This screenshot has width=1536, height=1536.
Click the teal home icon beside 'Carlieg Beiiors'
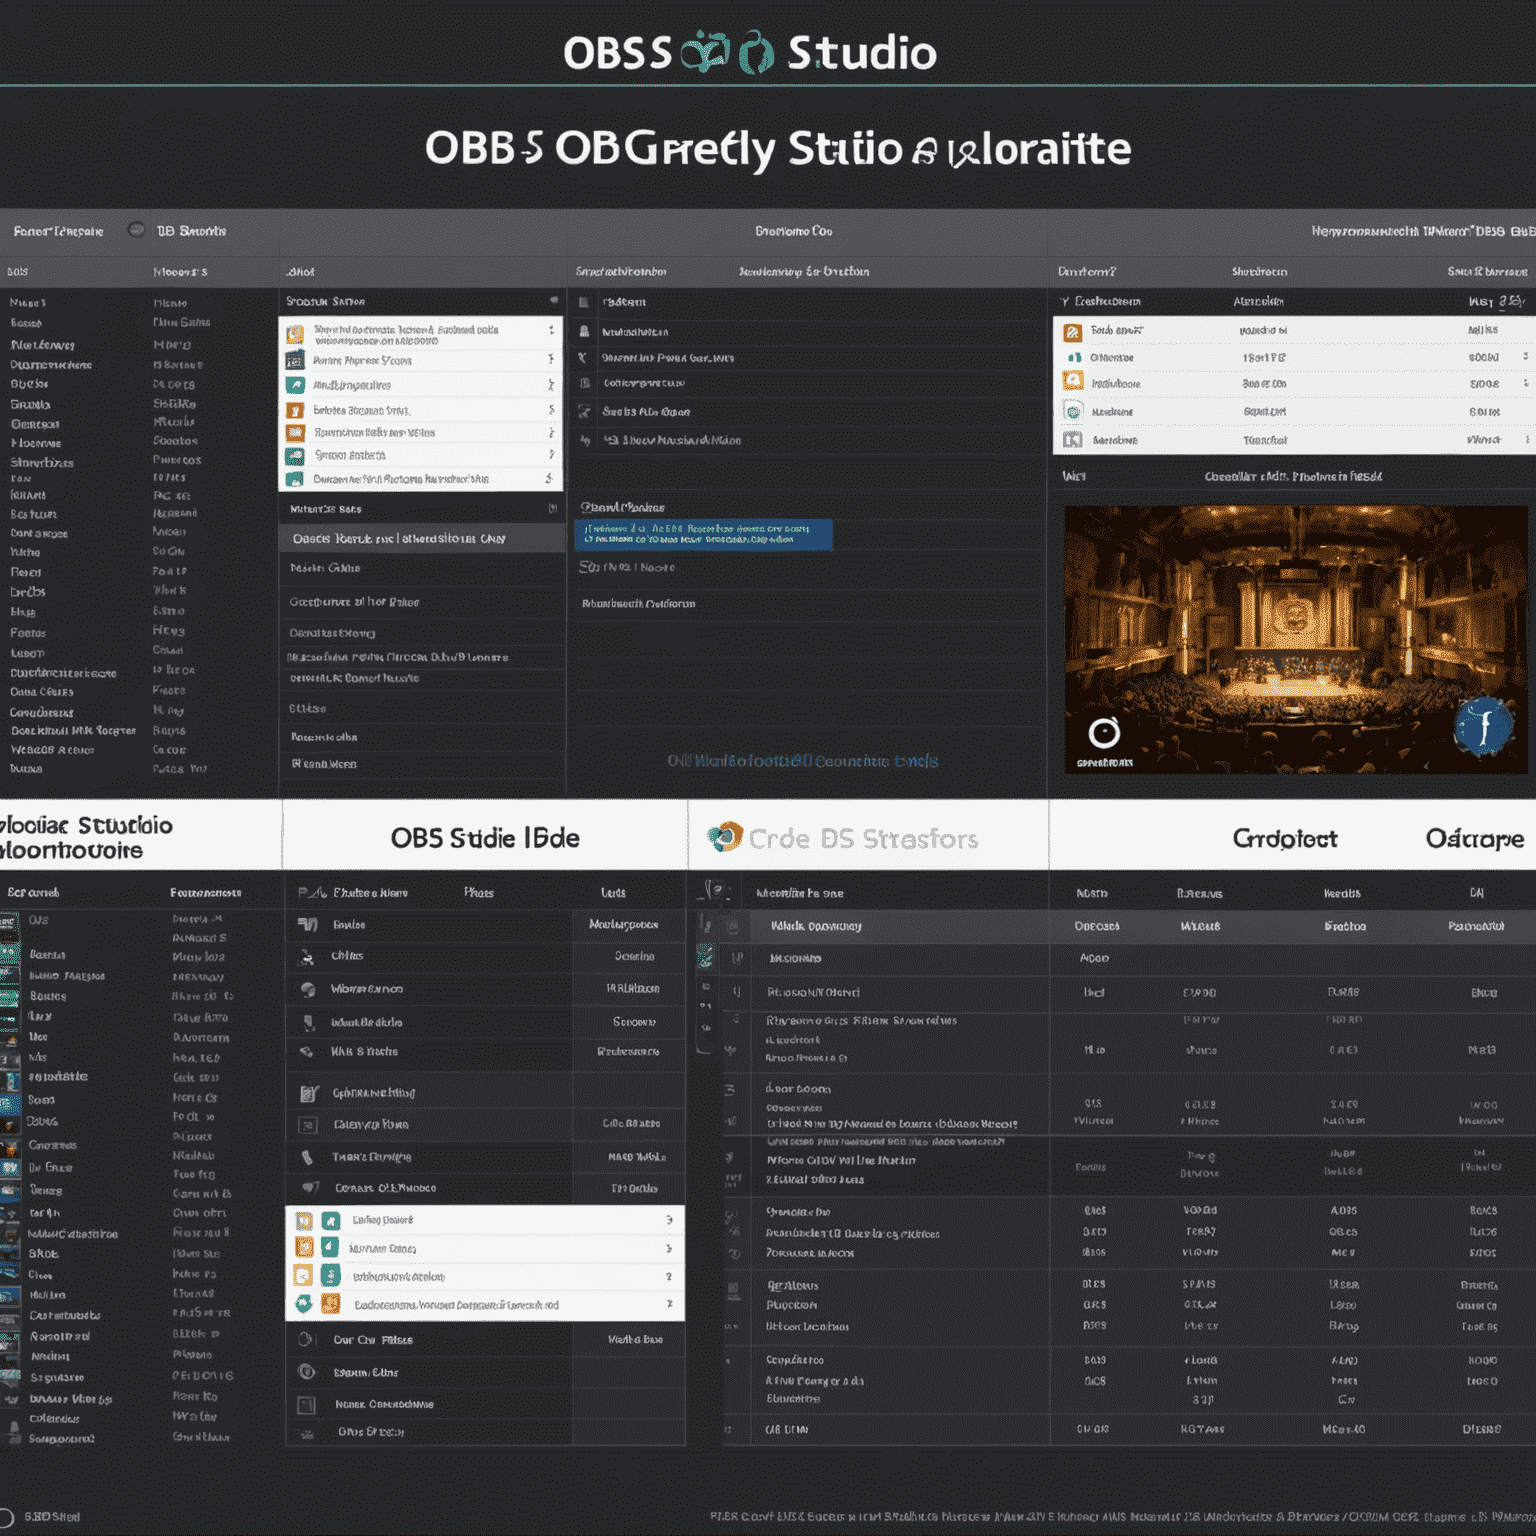(x=330, y=1221)
